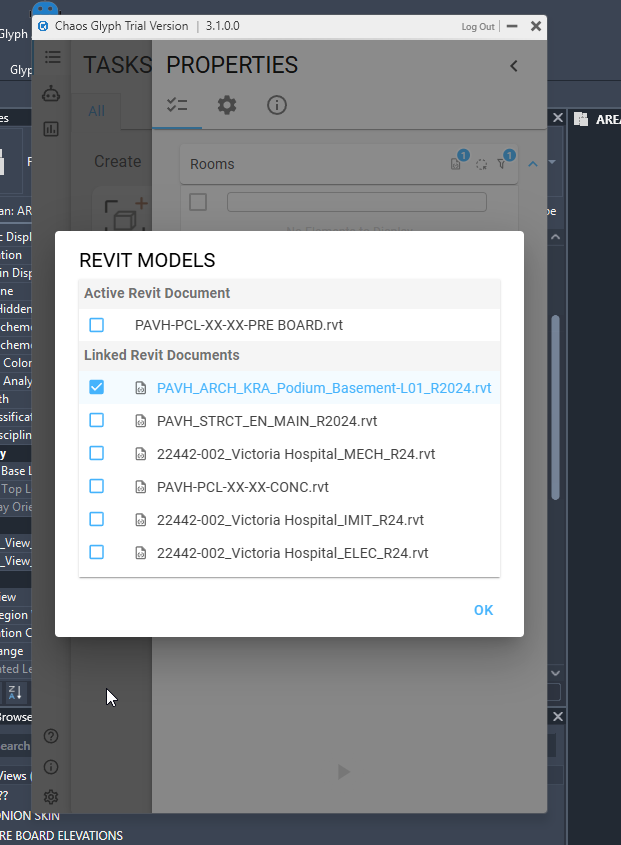The width and height of the screenshot is (621, 845).
Task: Tick the Victoria Hospital MECH model checkbox
Action: coord(97,454)
